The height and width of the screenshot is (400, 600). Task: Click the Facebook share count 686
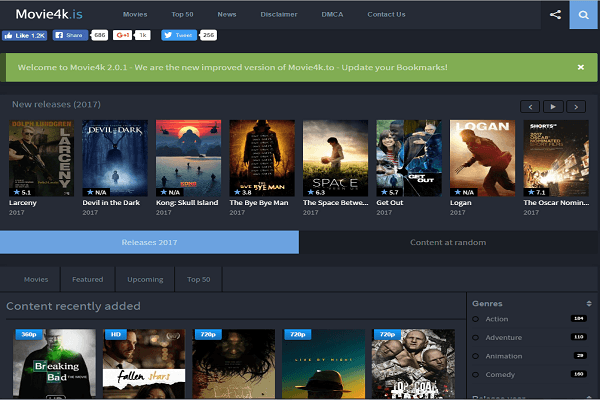(99, 35)
